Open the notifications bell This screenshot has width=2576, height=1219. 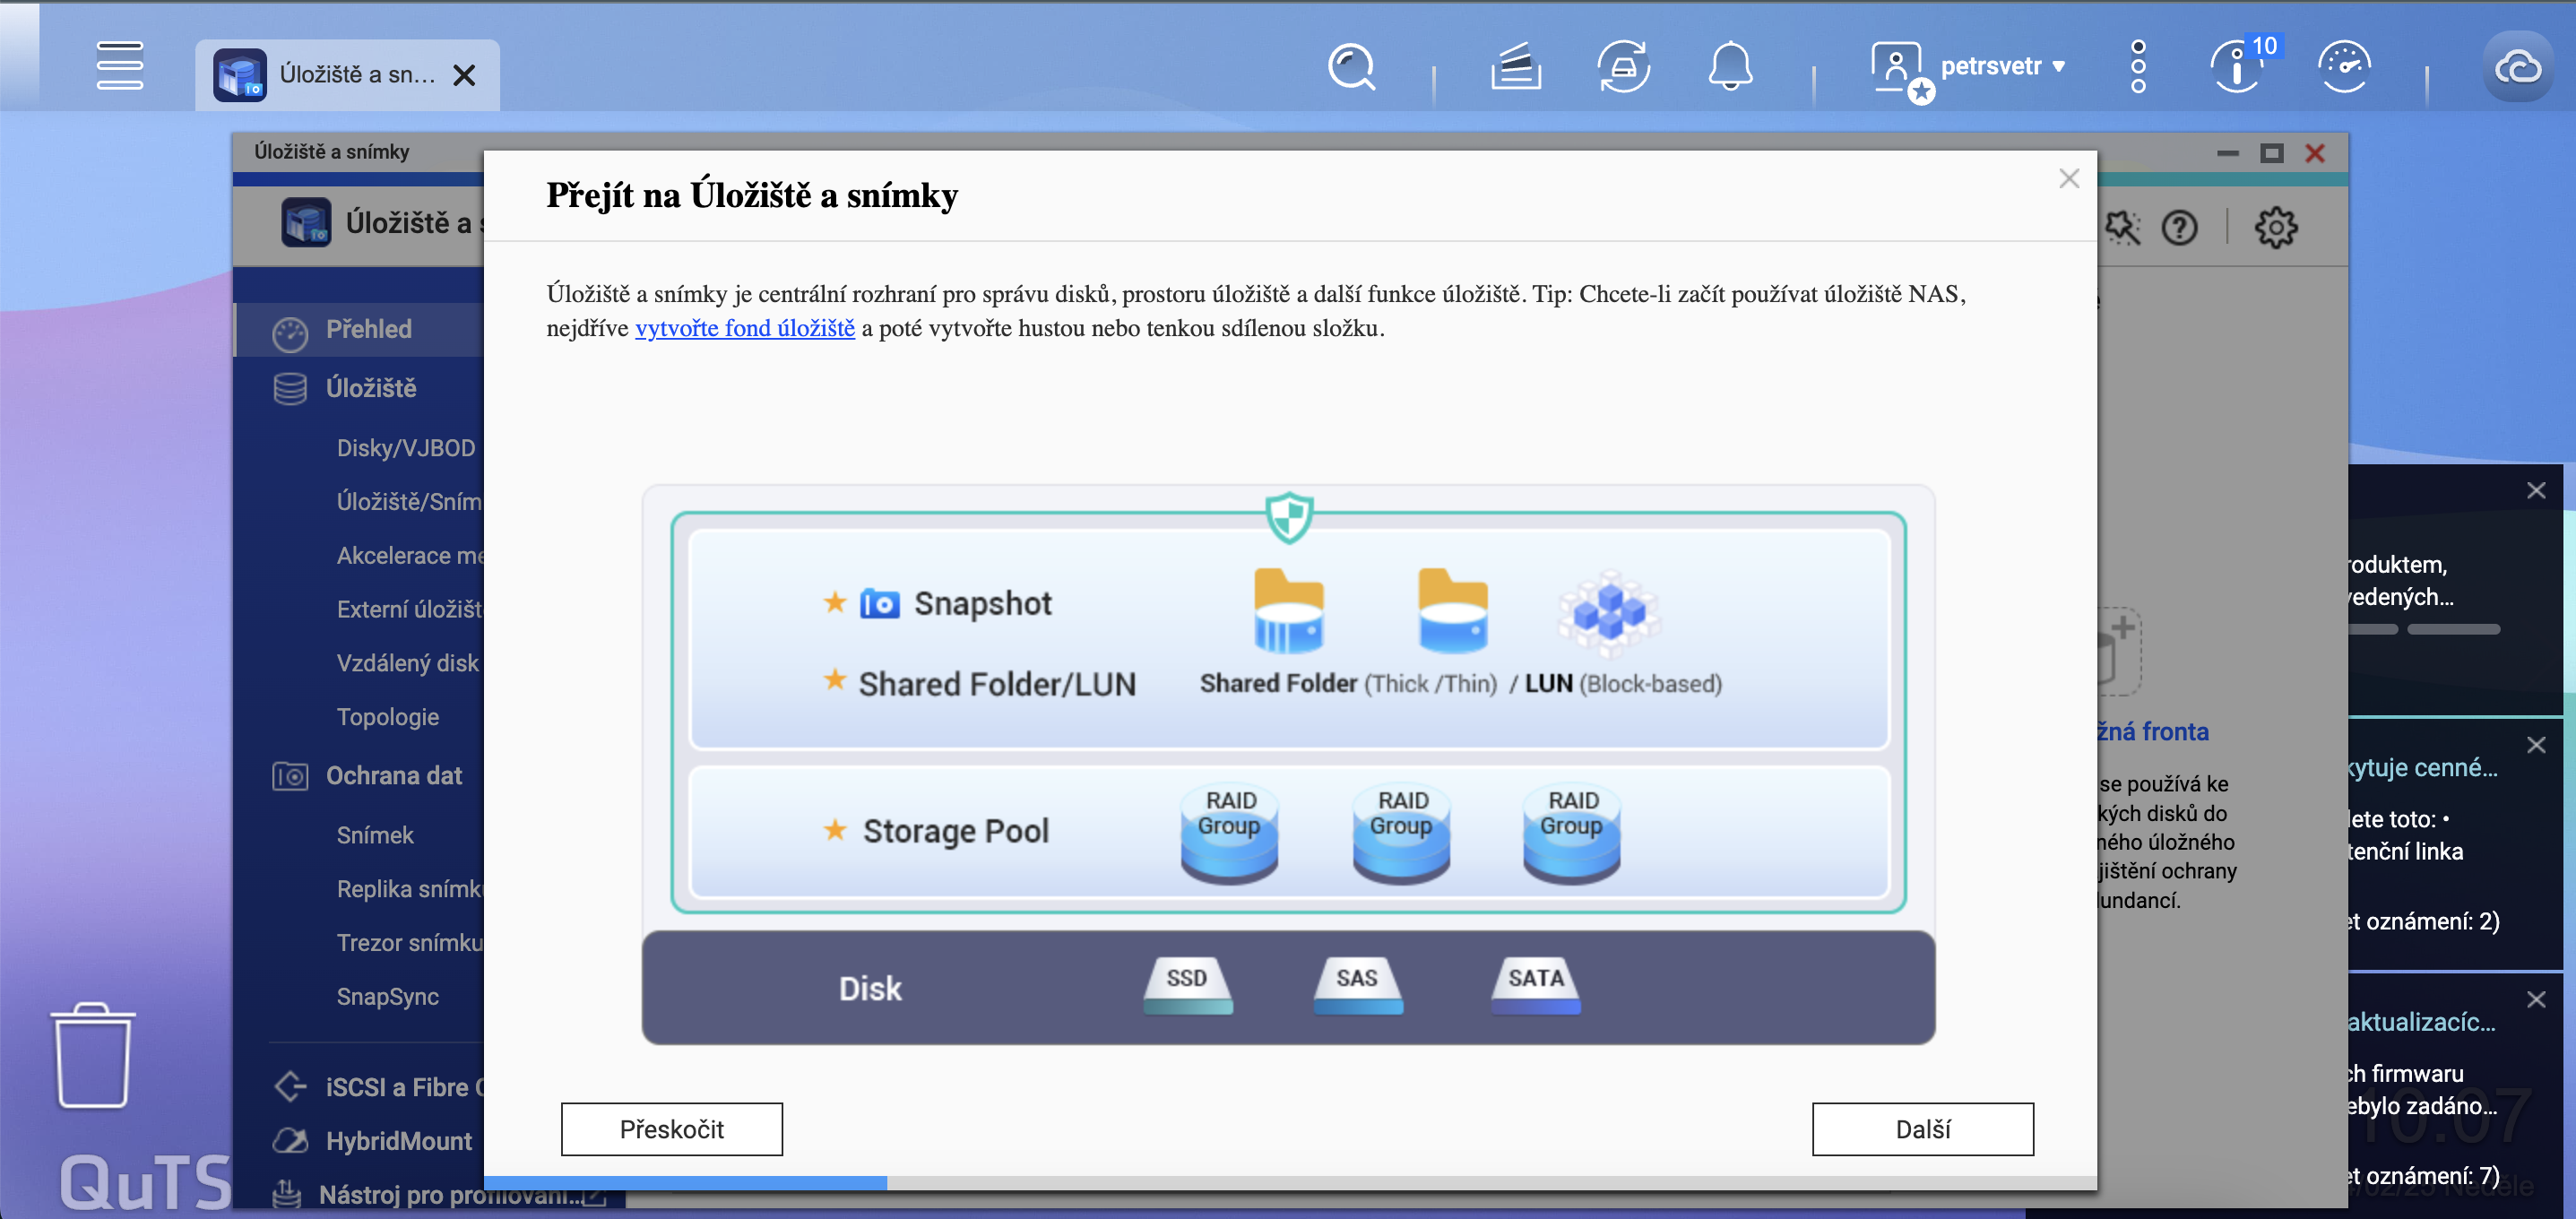1733,66
